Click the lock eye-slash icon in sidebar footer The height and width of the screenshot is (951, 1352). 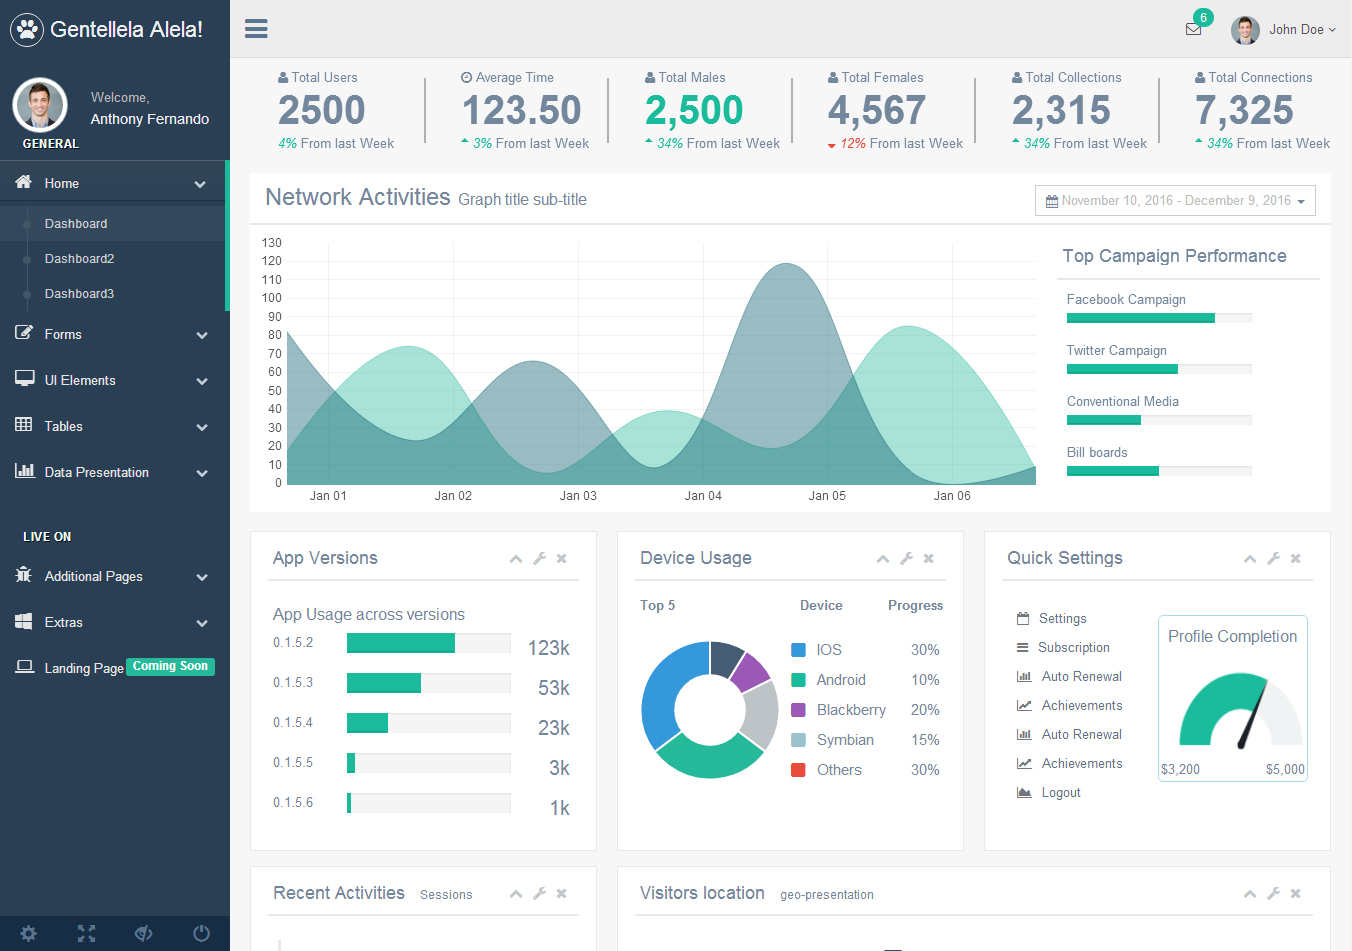click(144, 933)
